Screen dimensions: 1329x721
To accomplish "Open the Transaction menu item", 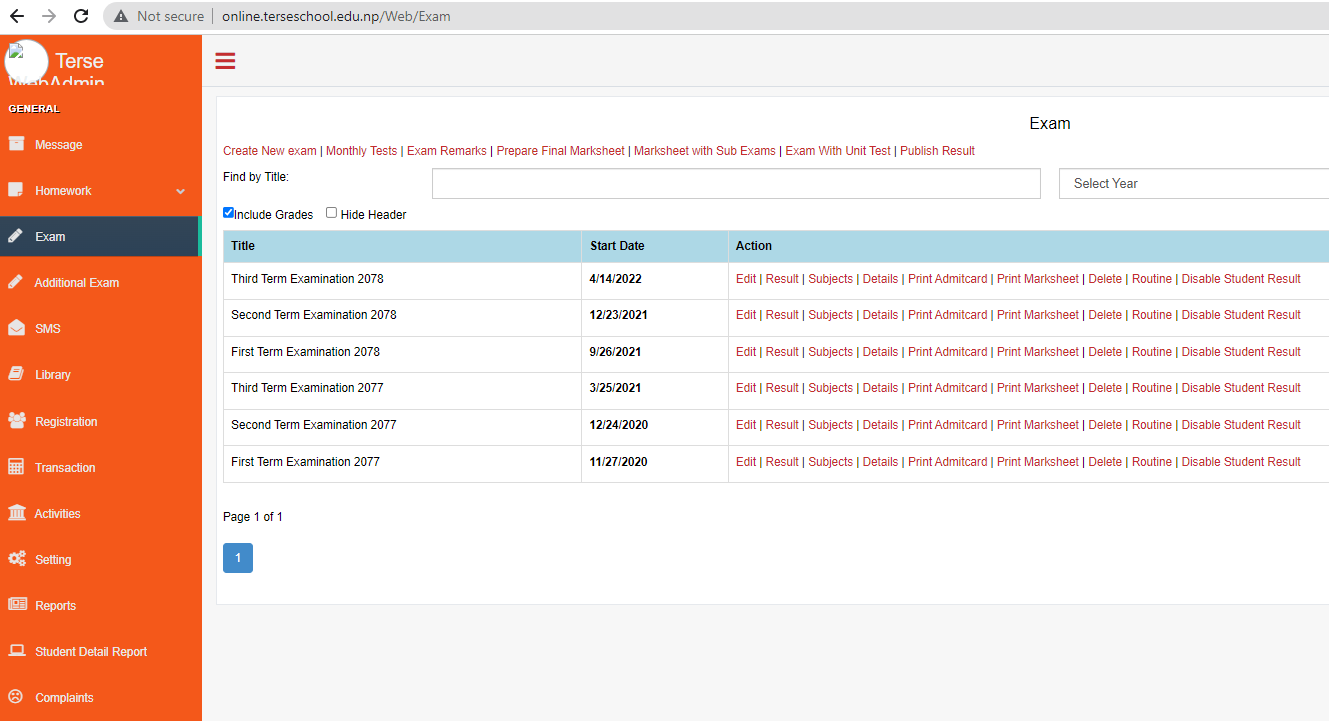I will [x=65, y=468].
